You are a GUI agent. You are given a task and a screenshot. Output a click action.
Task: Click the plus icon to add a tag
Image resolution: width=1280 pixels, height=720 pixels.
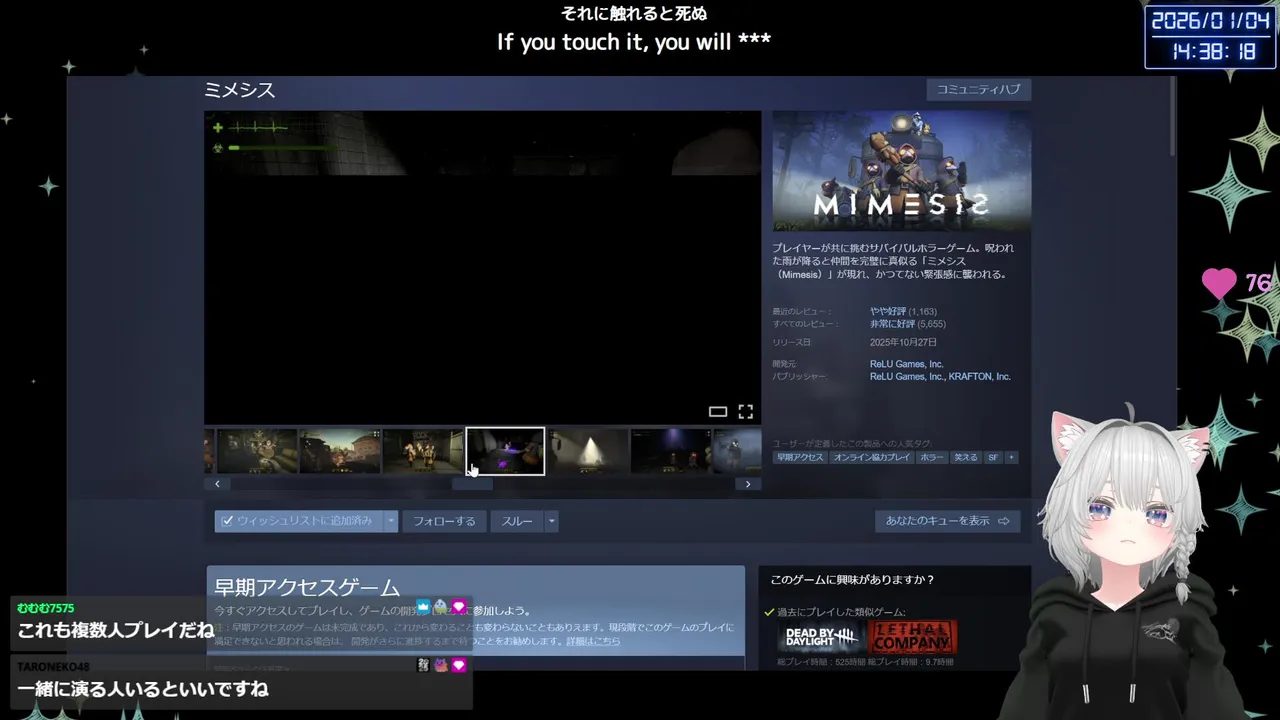pyautogui.click(x=1011, y=457)
